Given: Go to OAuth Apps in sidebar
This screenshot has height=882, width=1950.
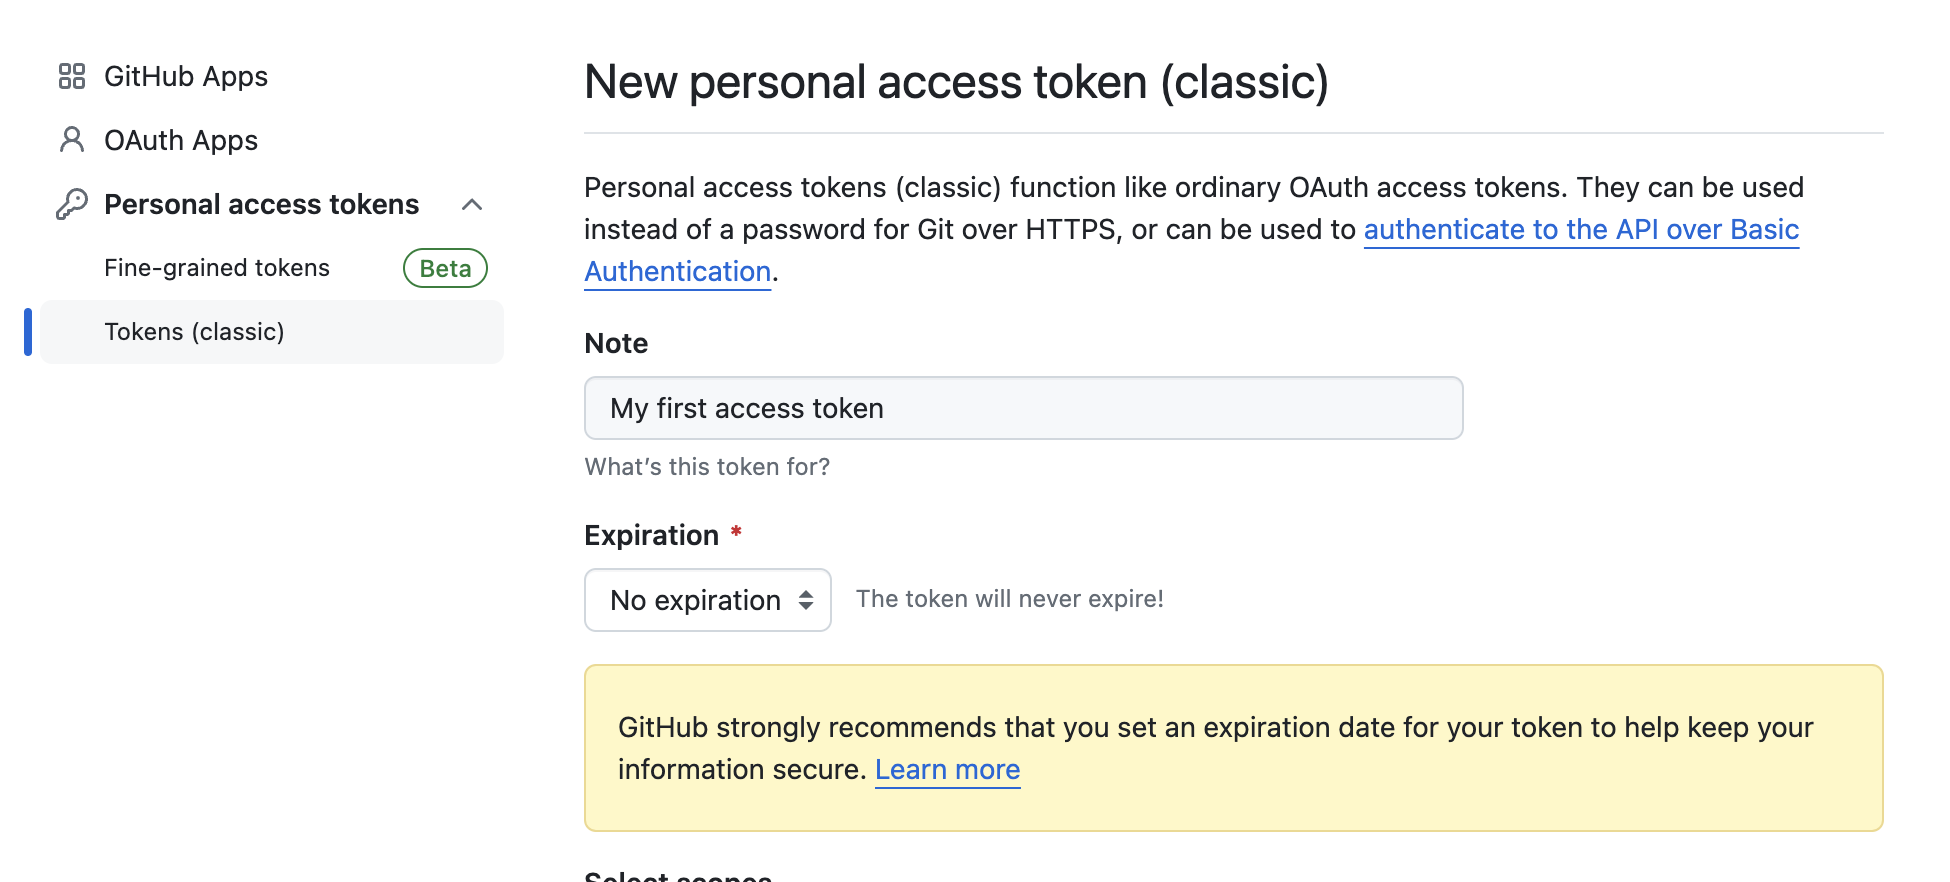Looking at the screenshot, I should (x=181, y=140).
